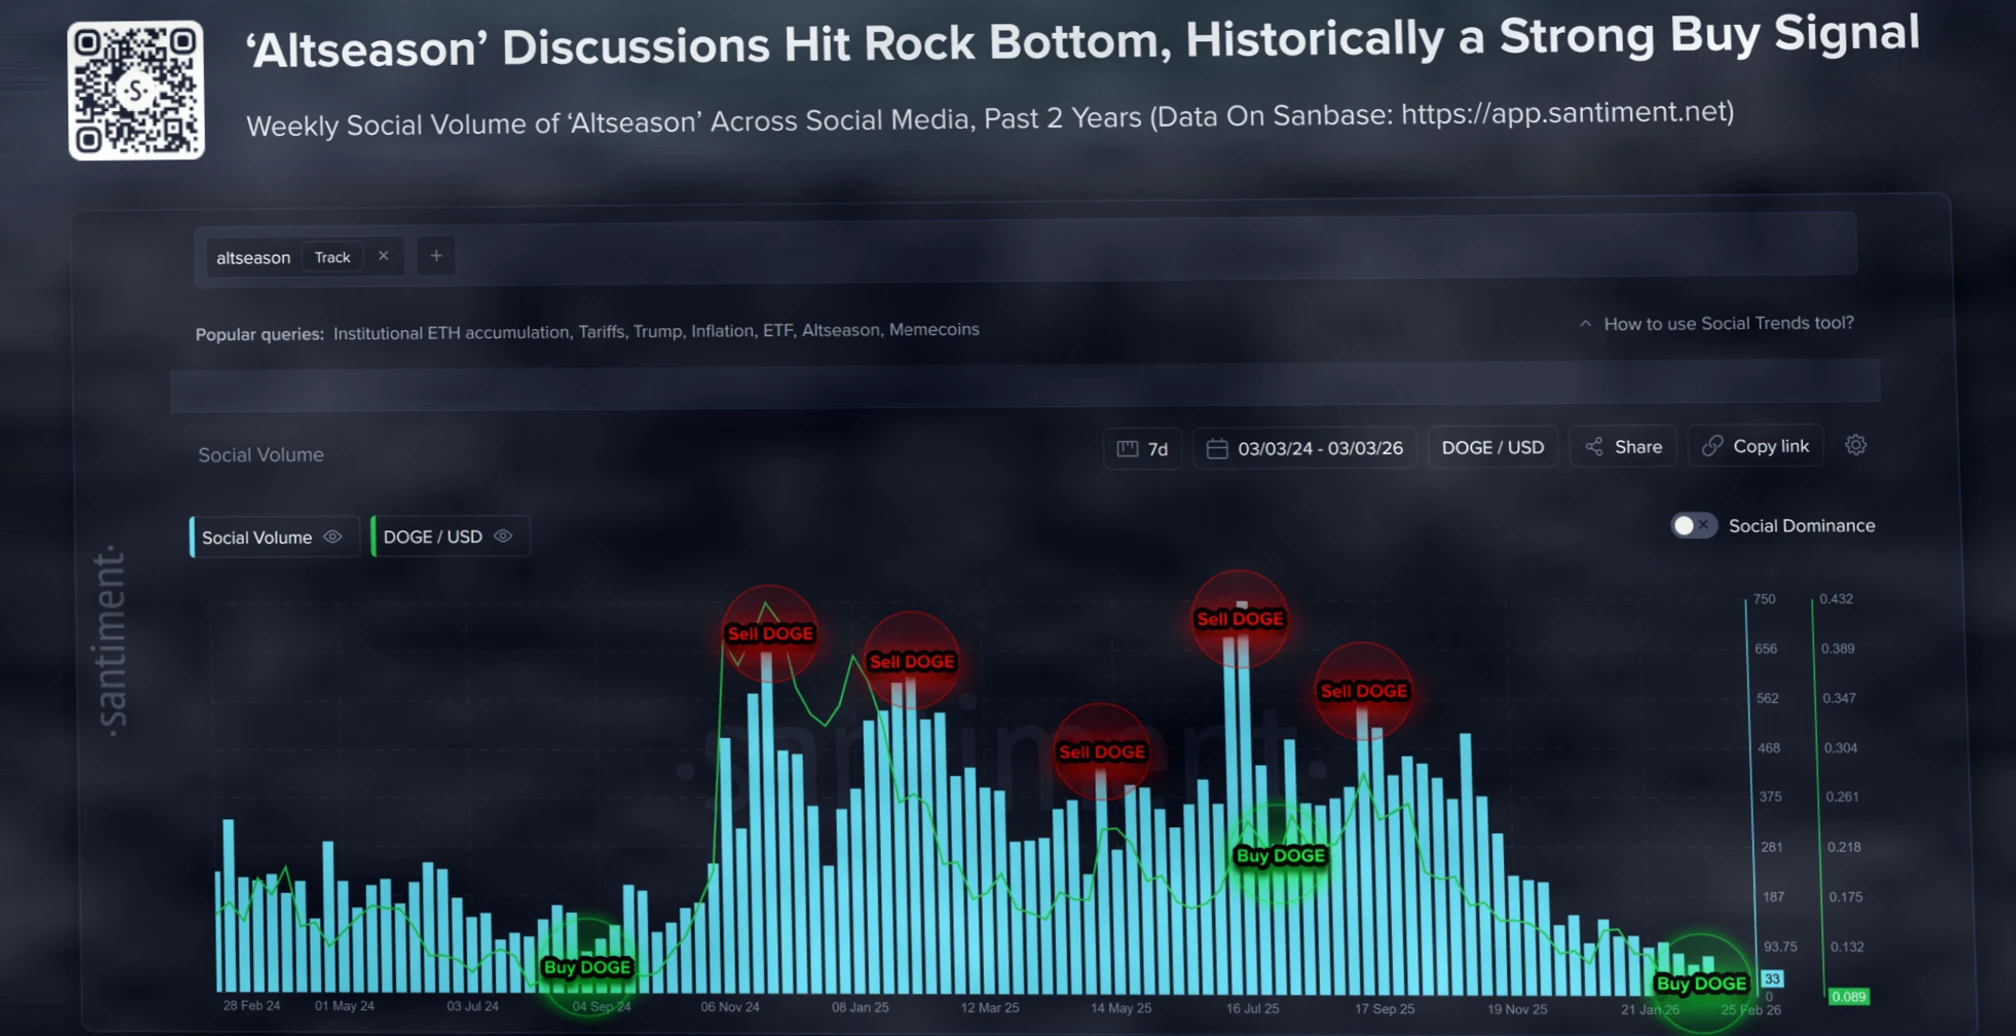The image size is (2016, 1036).
Task: Select the Institutional ETH accumulation query
Action: [x=451, y=332]
